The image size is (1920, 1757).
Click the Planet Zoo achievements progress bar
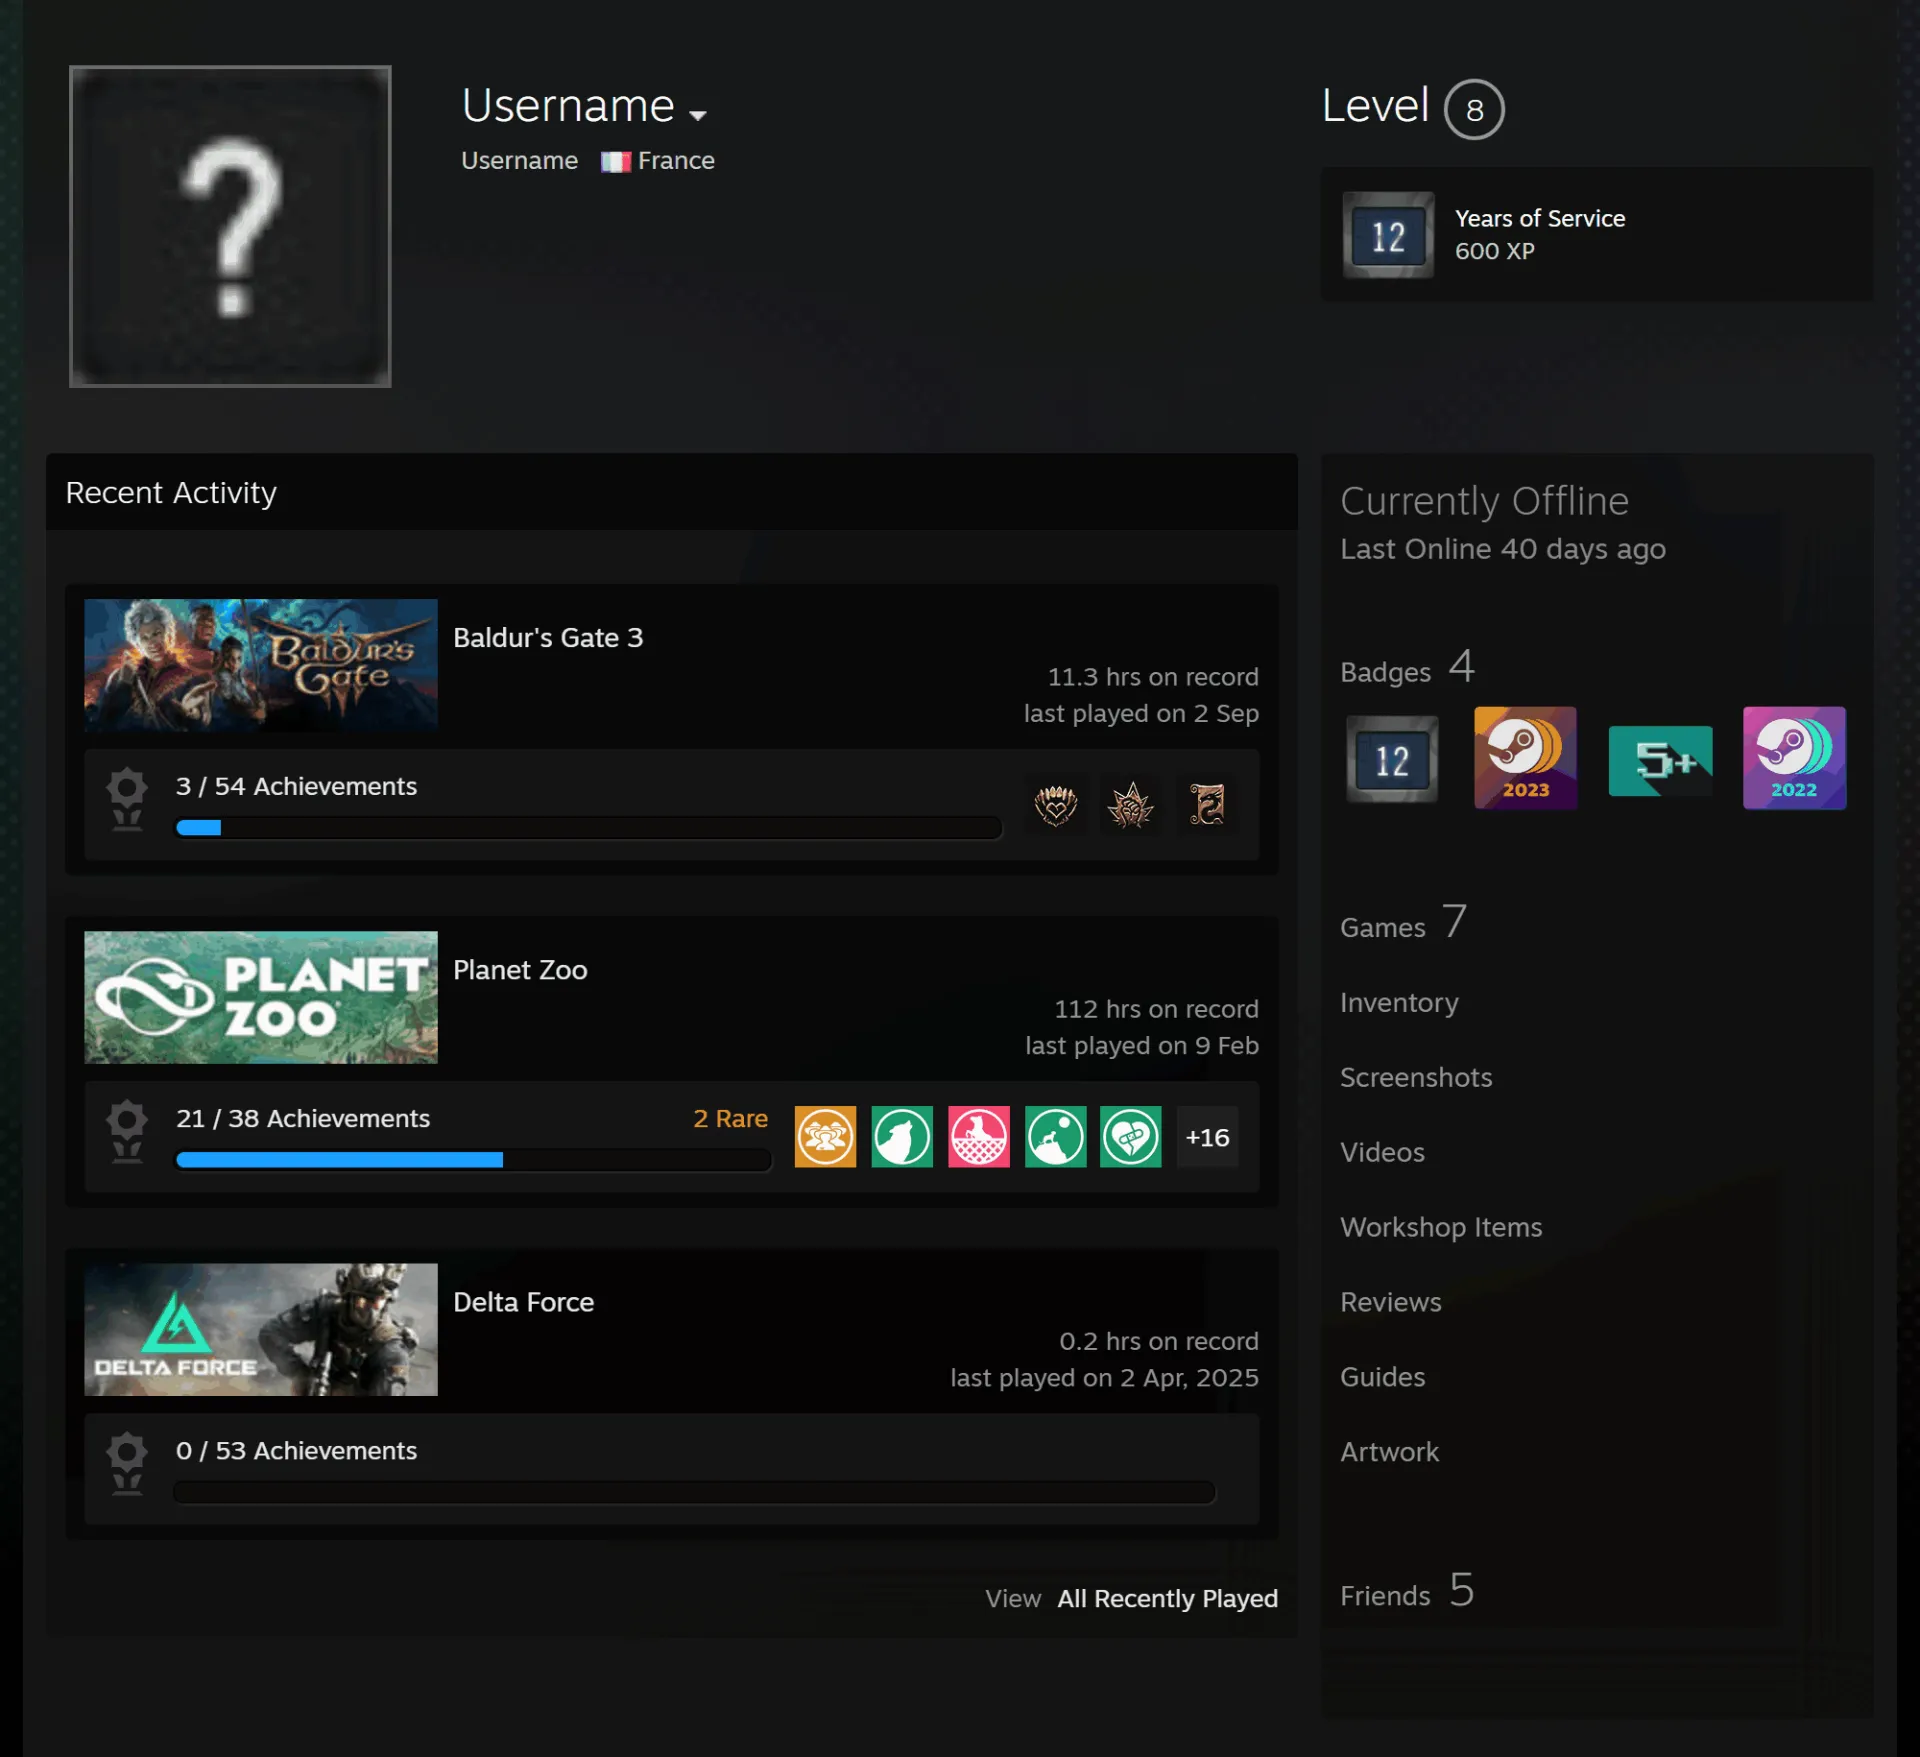[473, 1160]
